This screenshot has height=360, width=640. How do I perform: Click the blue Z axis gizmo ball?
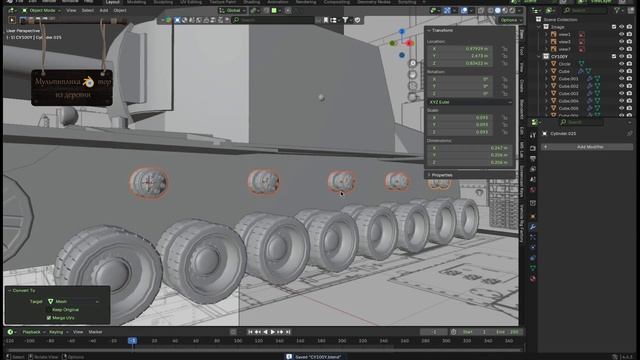pos(402,31)
